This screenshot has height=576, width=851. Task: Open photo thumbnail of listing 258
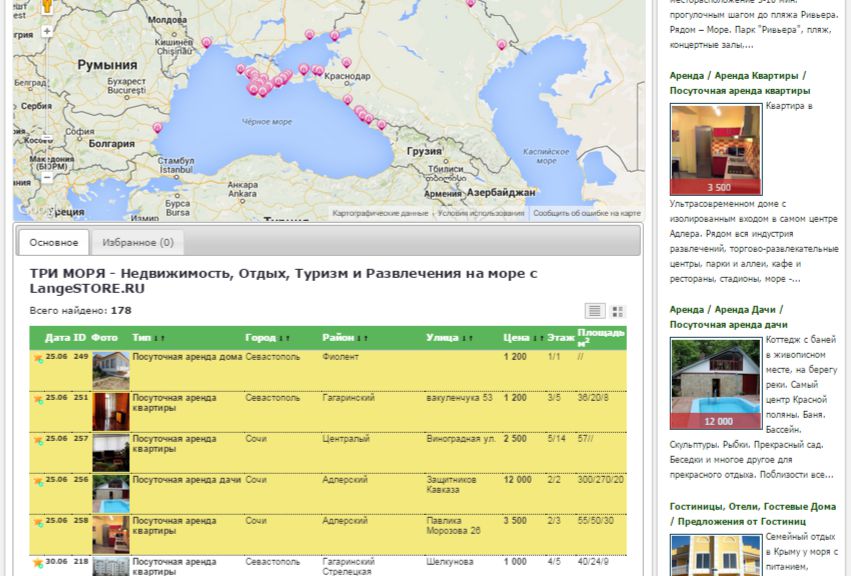point(111,534)
